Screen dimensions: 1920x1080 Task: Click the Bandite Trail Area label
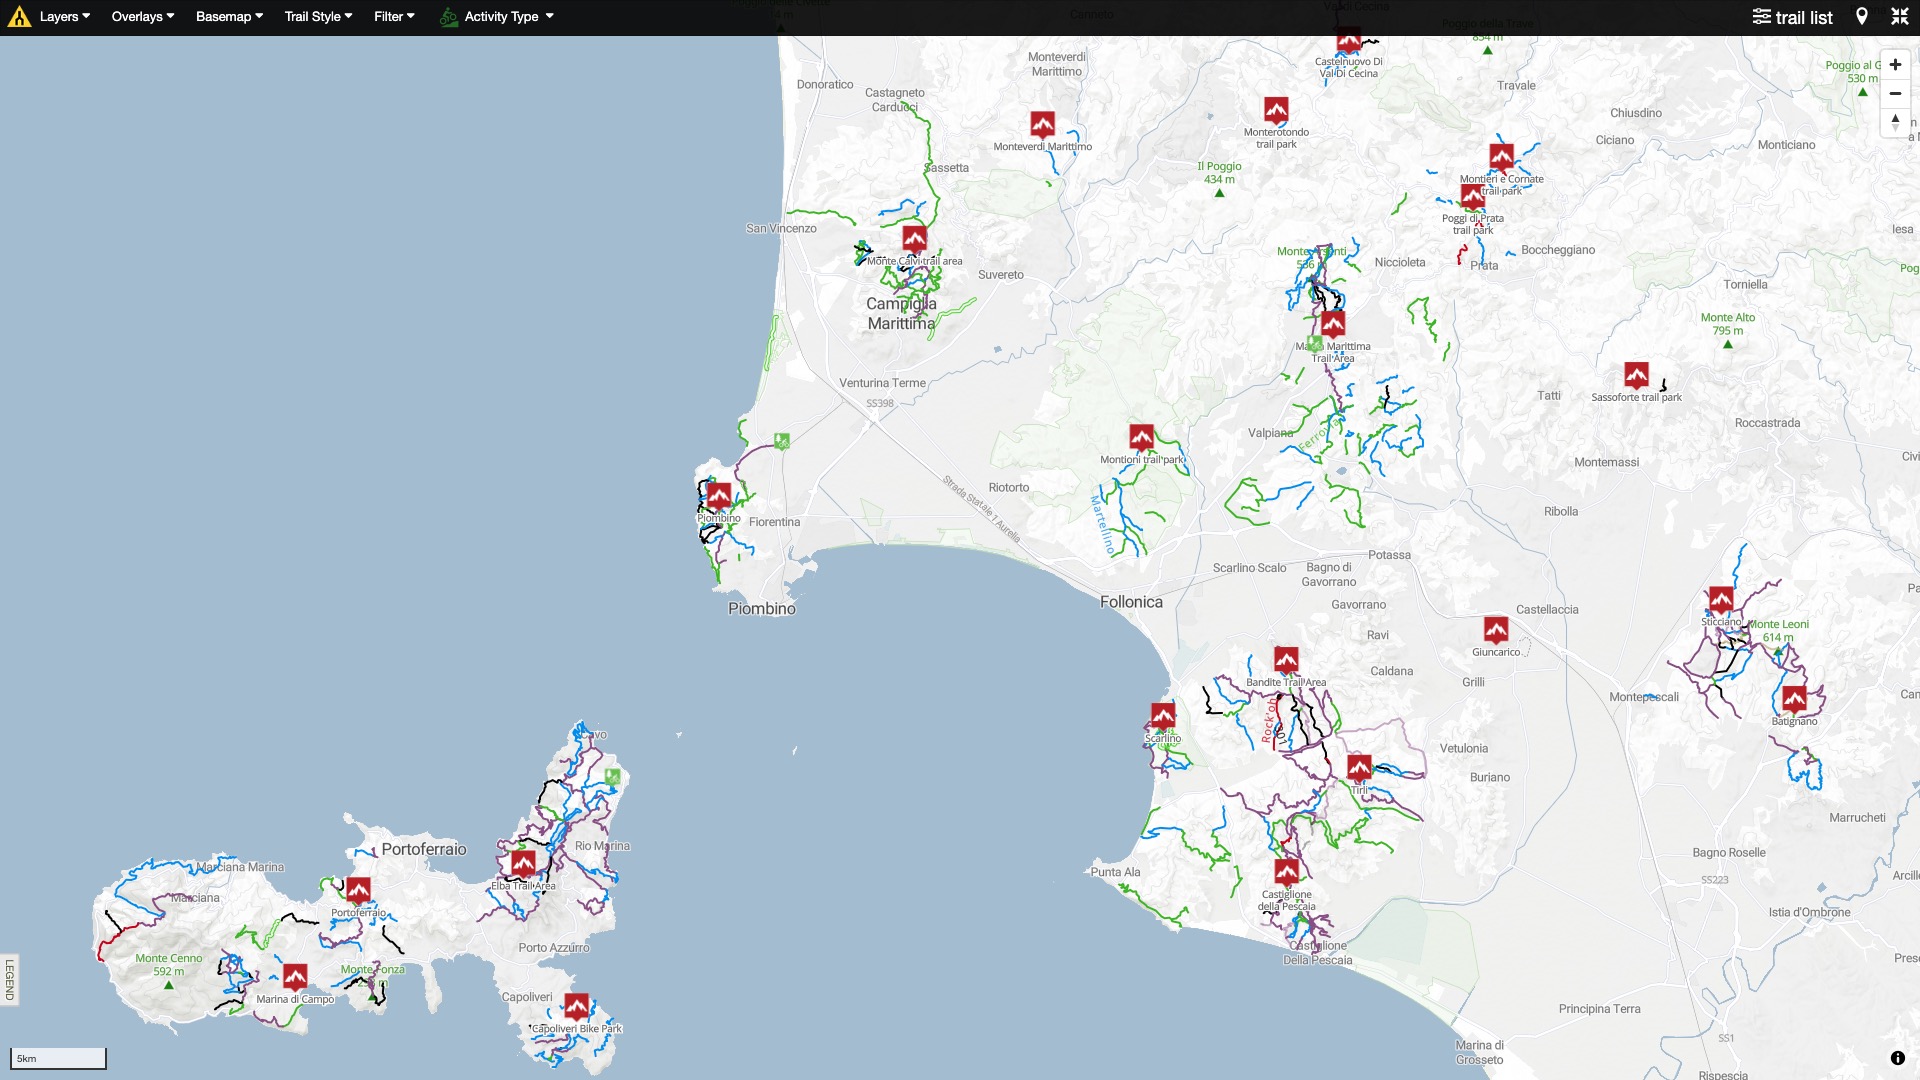point(1286,682)
